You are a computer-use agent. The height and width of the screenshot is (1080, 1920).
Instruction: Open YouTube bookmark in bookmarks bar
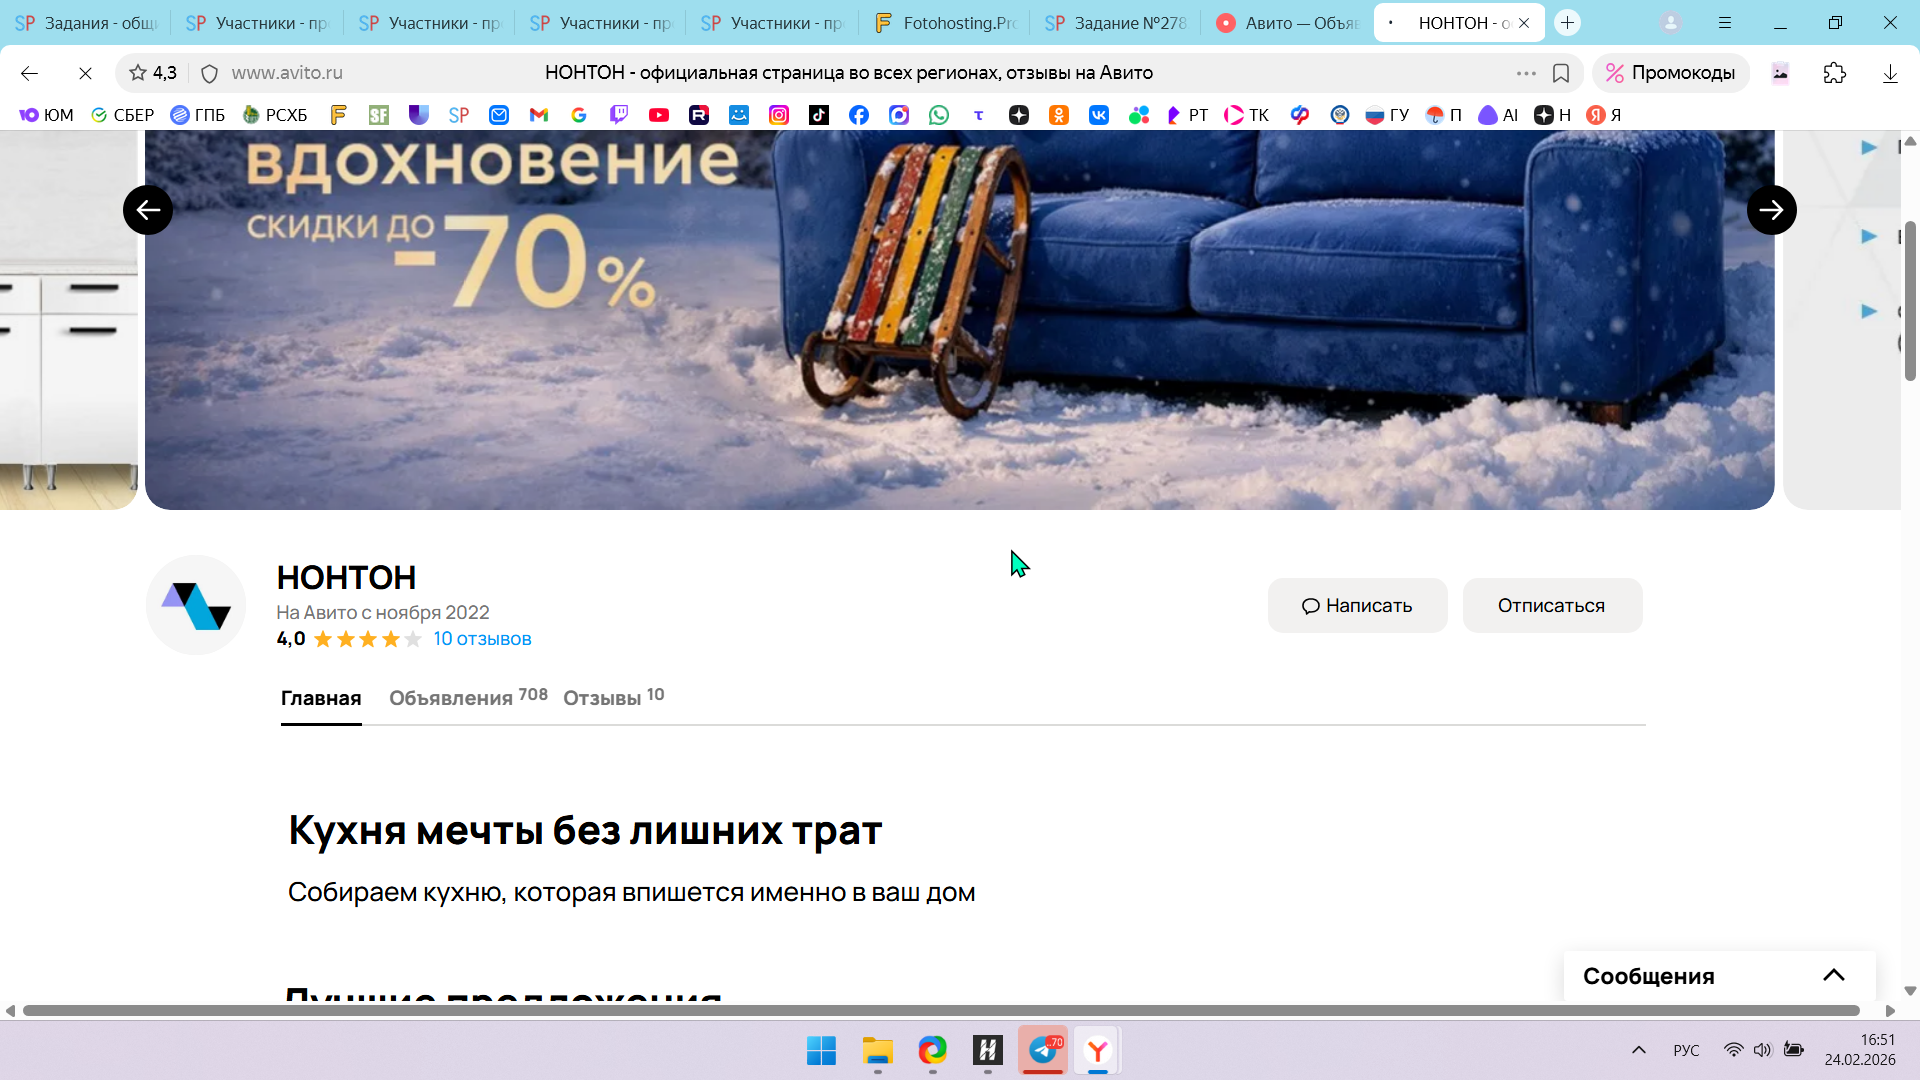pyautogui.click(x=658, y=115)
